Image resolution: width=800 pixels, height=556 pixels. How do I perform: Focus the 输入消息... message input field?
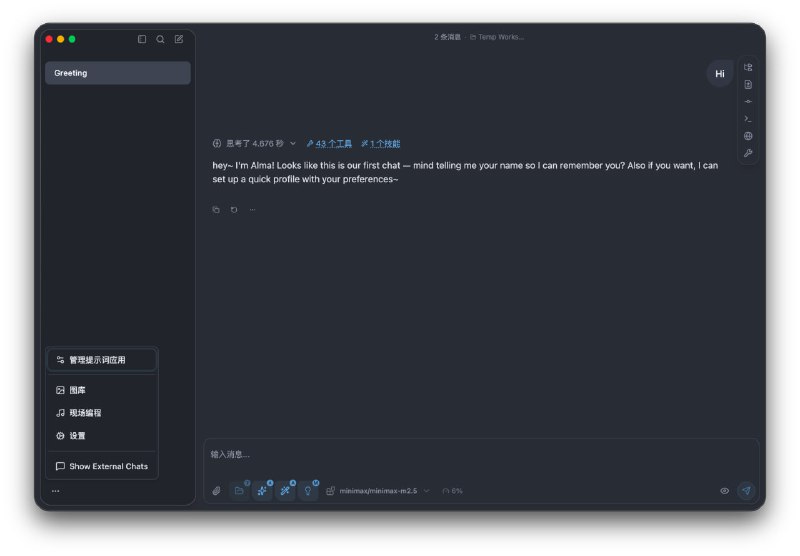tap(481, 454)
